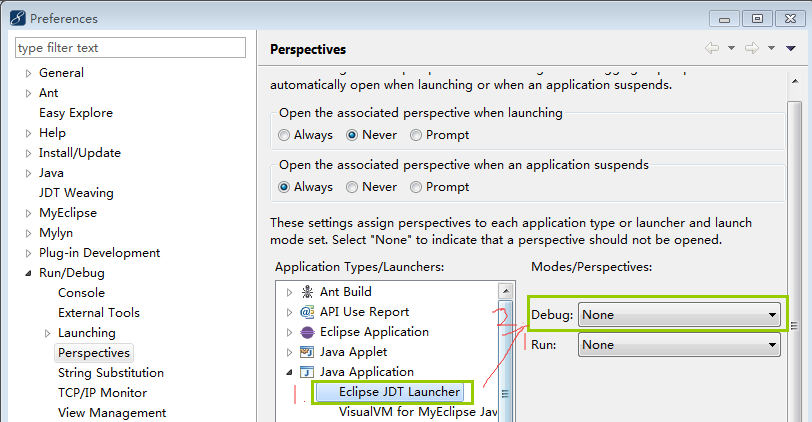Viewport: 812px width, 422px height.
Task: Open the Debug perspective dropdown
Action: [x=679, y=315]
